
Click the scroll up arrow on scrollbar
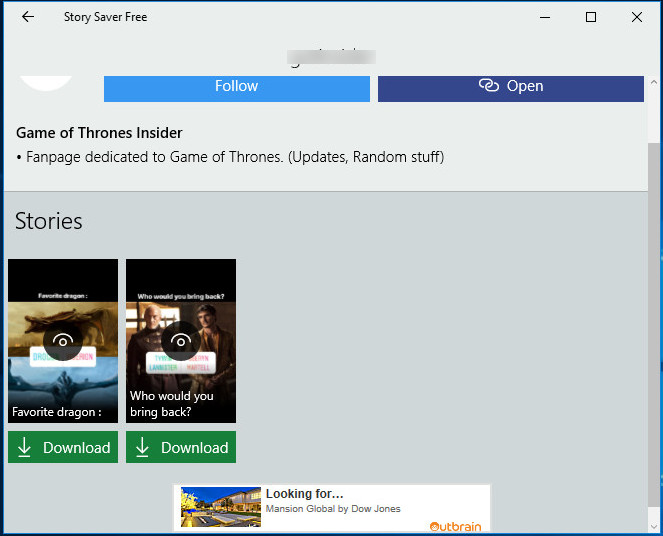(x=654, y=82)
